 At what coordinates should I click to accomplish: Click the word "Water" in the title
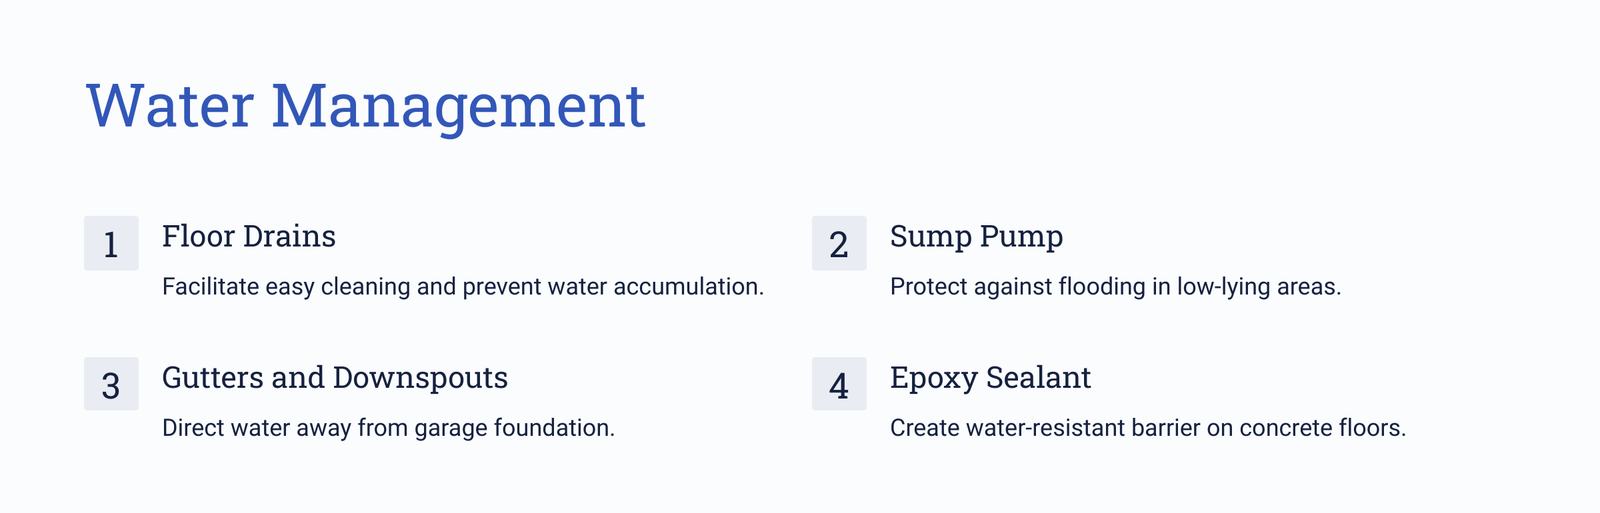[170, 106]
